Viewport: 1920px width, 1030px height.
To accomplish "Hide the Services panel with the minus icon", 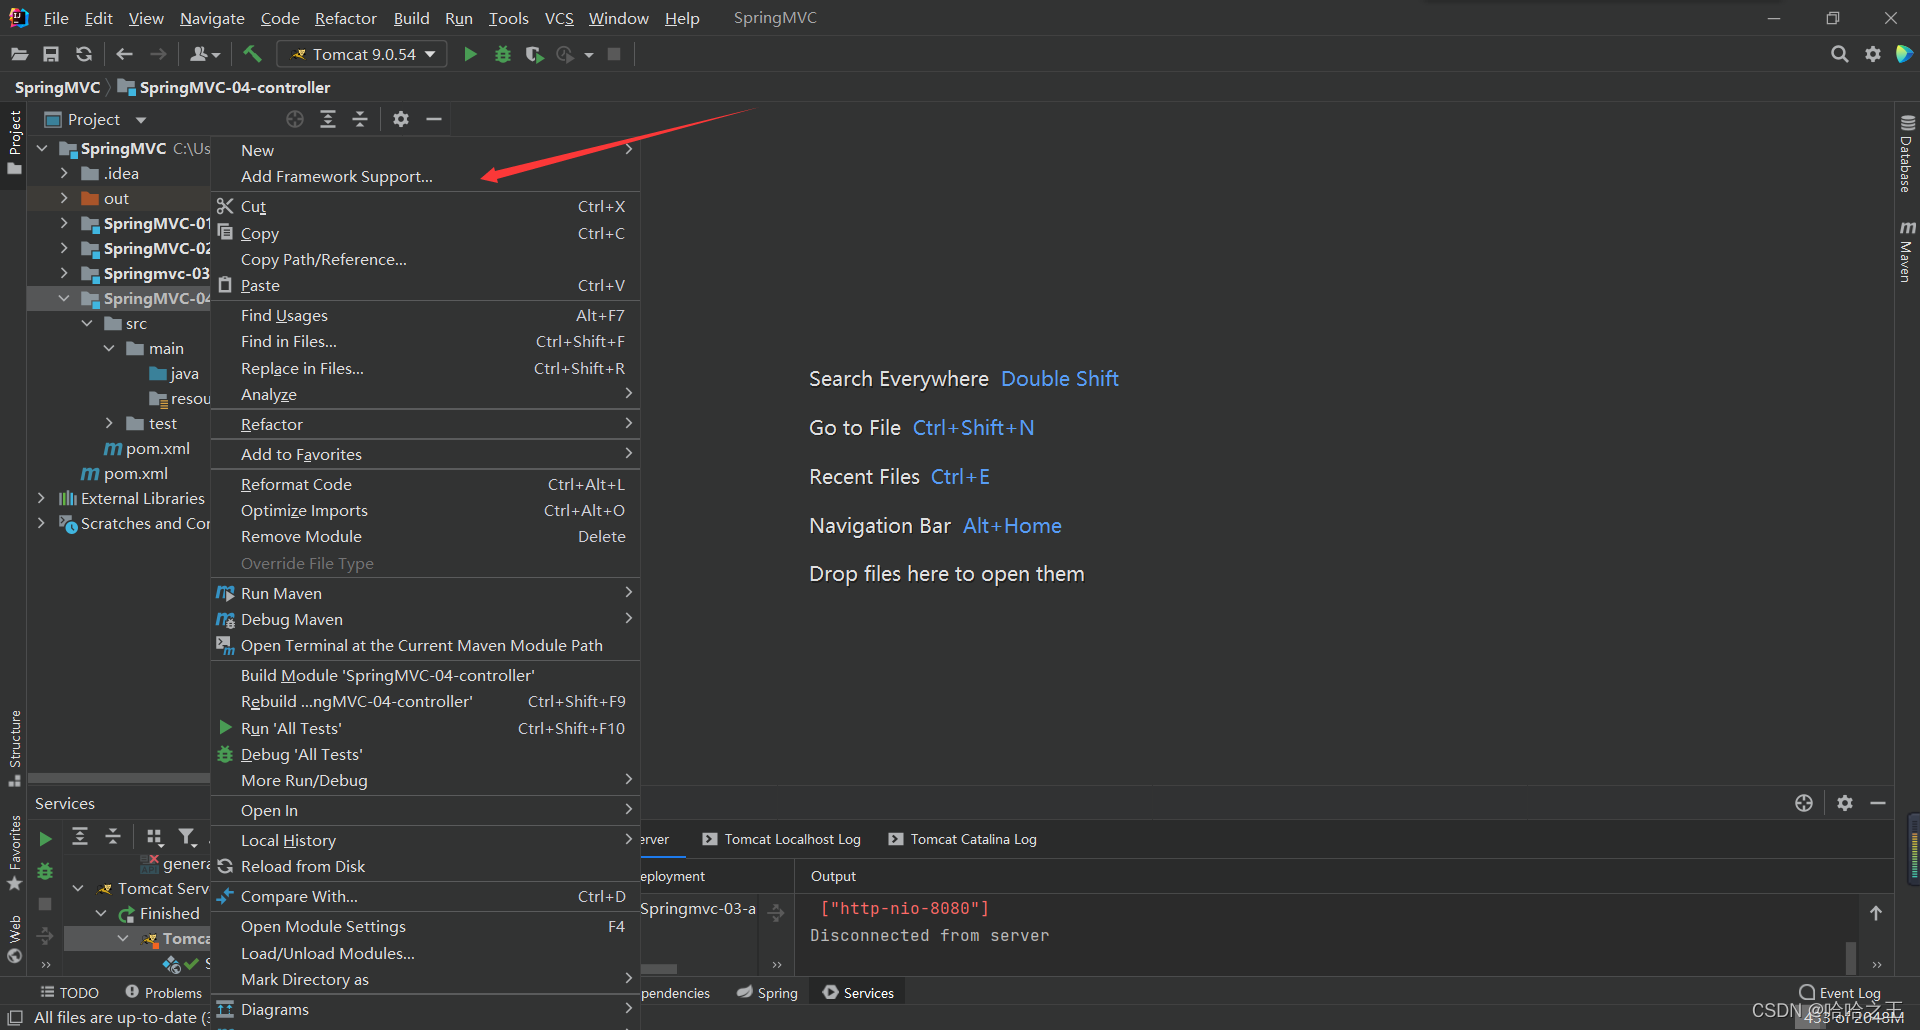I will point(1878,803).
